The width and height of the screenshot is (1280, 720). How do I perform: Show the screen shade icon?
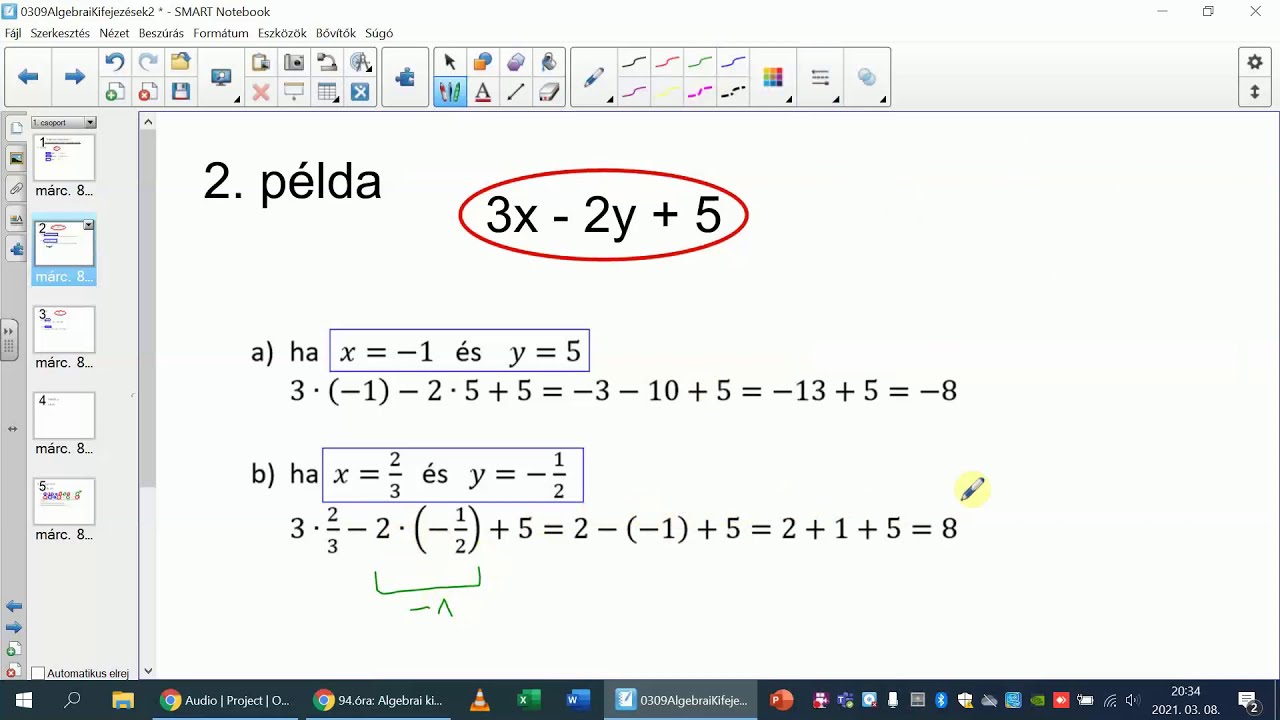click(x=294, y=92)
